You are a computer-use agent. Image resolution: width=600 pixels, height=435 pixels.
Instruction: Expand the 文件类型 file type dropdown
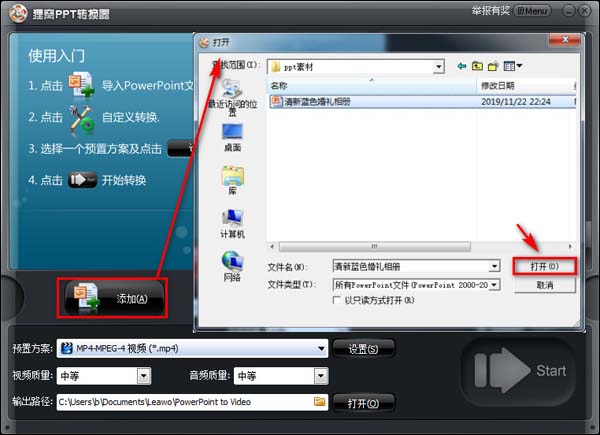pos(494,285)
